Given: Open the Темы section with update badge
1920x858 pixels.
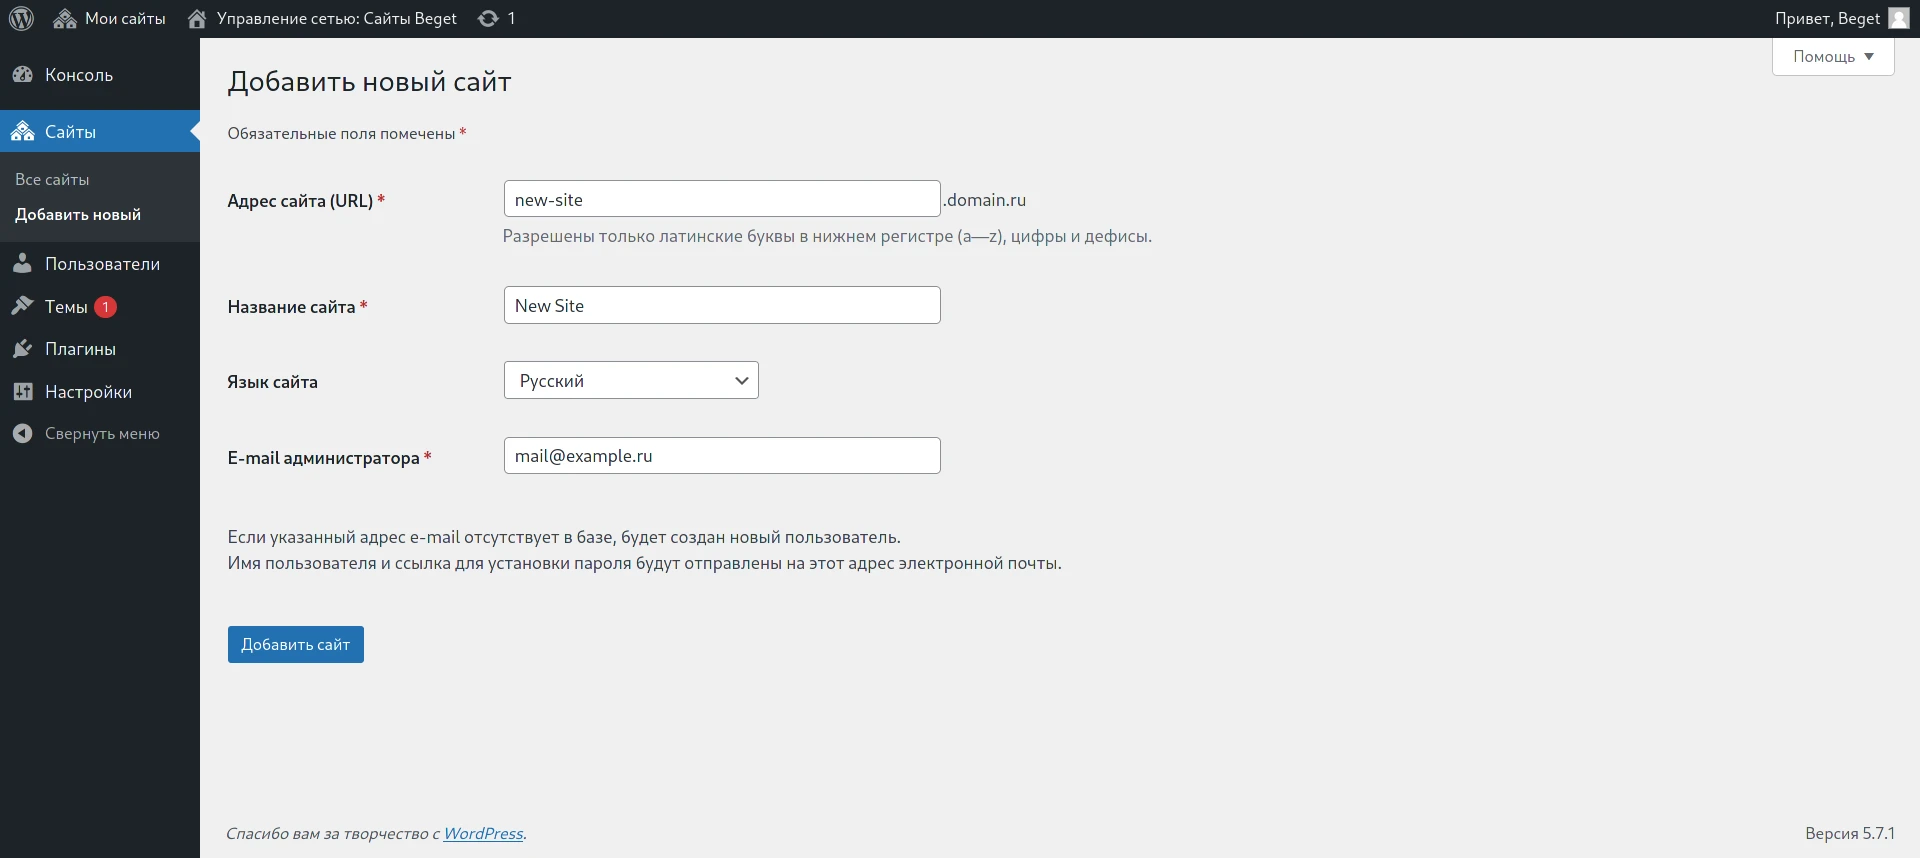Looking at the screenshot, I should pyautogui.click(x=66, y=307).
